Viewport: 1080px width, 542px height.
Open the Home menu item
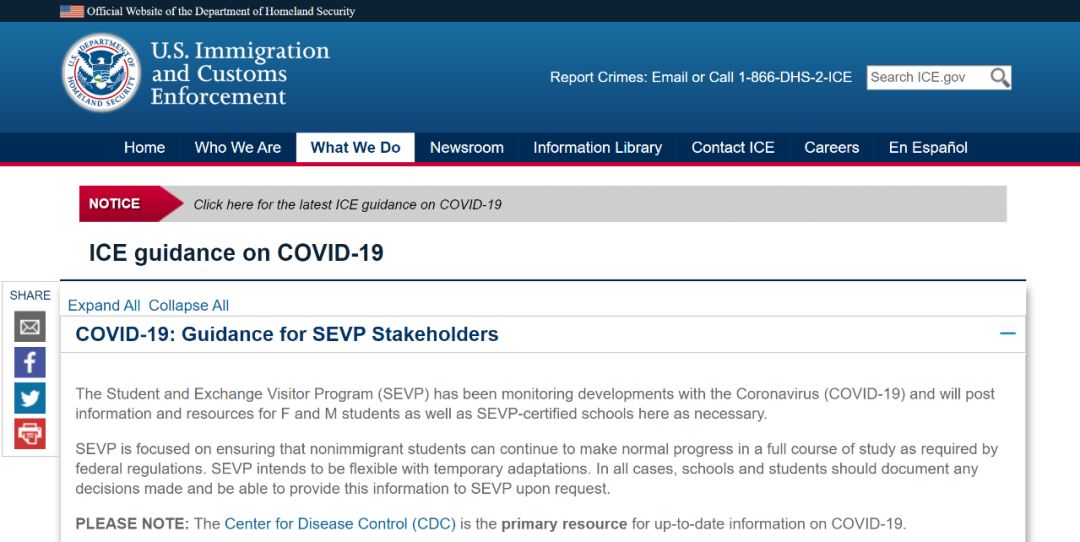click(x=144, y=147)
